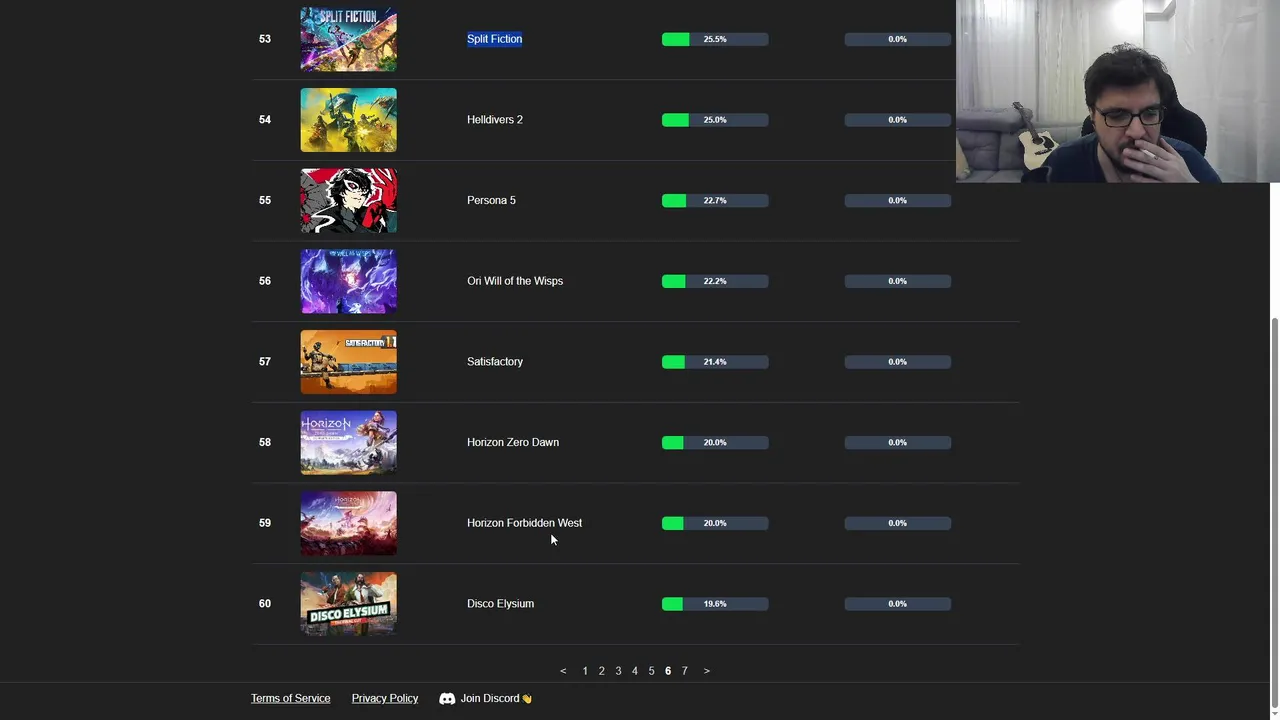1280x720 pixels.
Task: Jump to page 1 of the ranking
Action: pyautogui.click(x=585, y=671)
